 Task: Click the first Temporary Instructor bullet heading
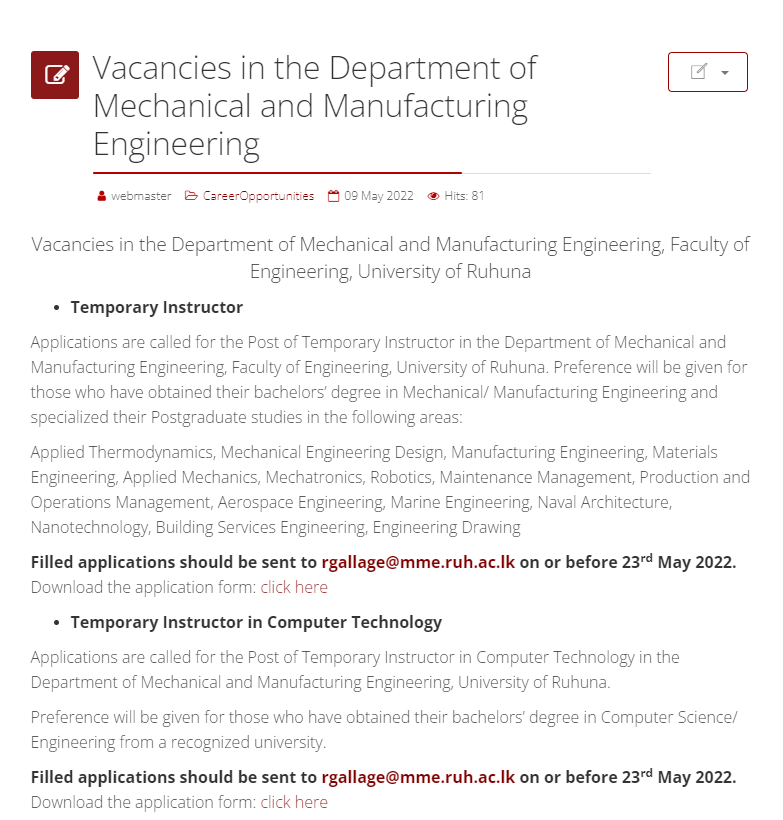coord(156,307)
